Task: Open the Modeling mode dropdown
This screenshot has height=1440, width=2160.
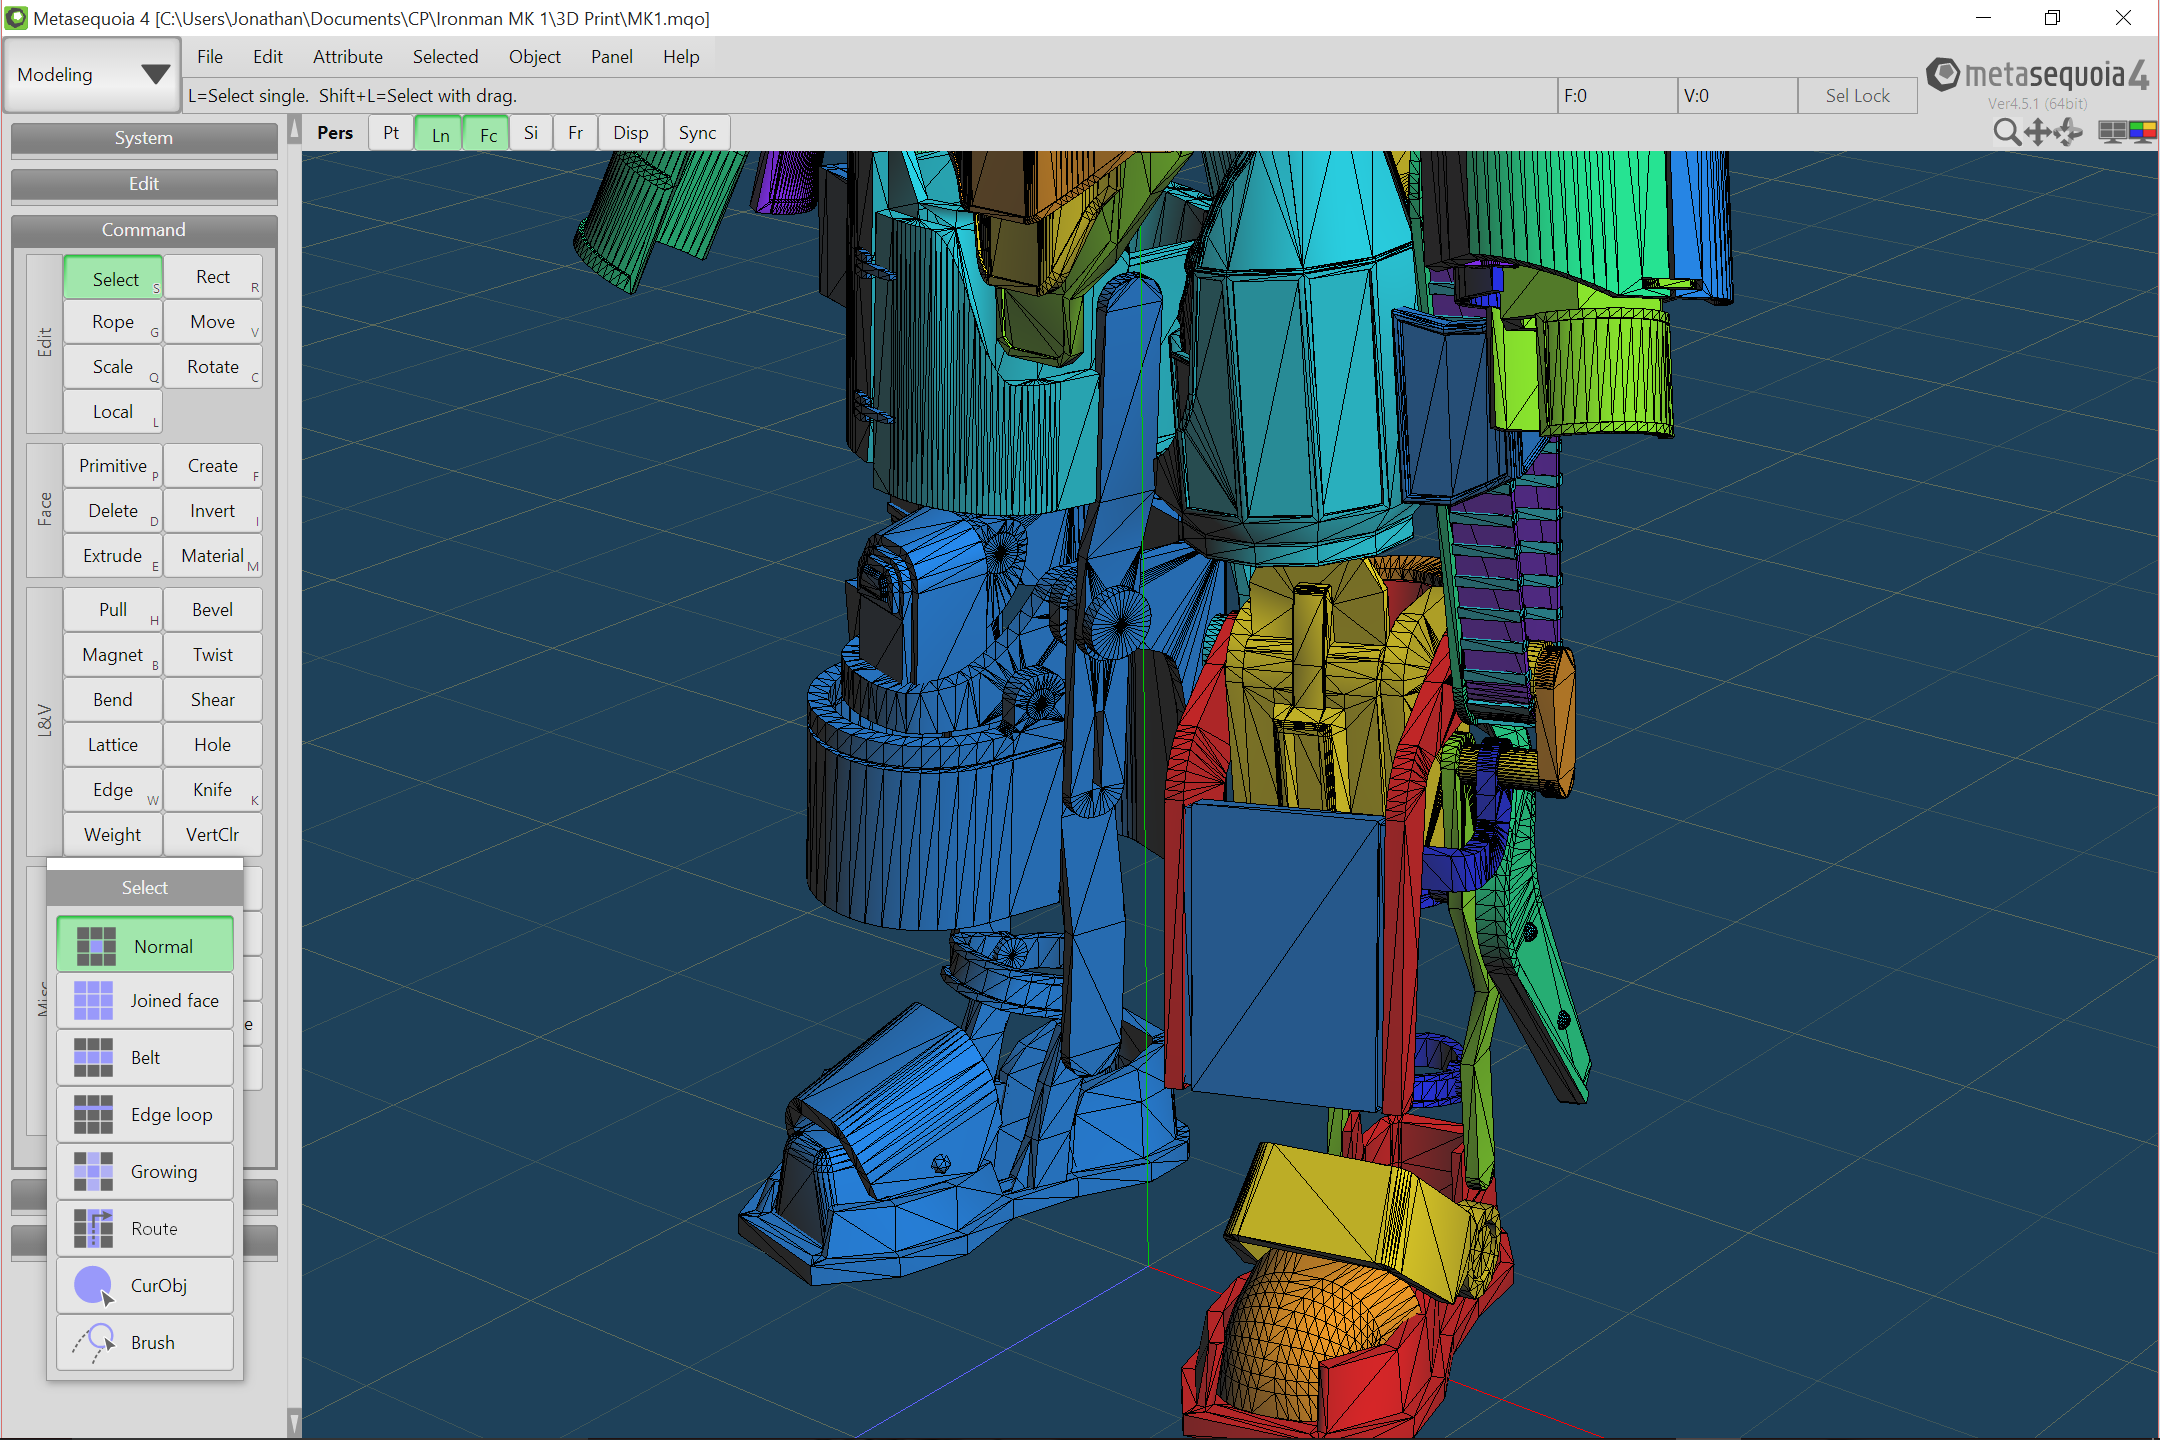Action: 92,75
